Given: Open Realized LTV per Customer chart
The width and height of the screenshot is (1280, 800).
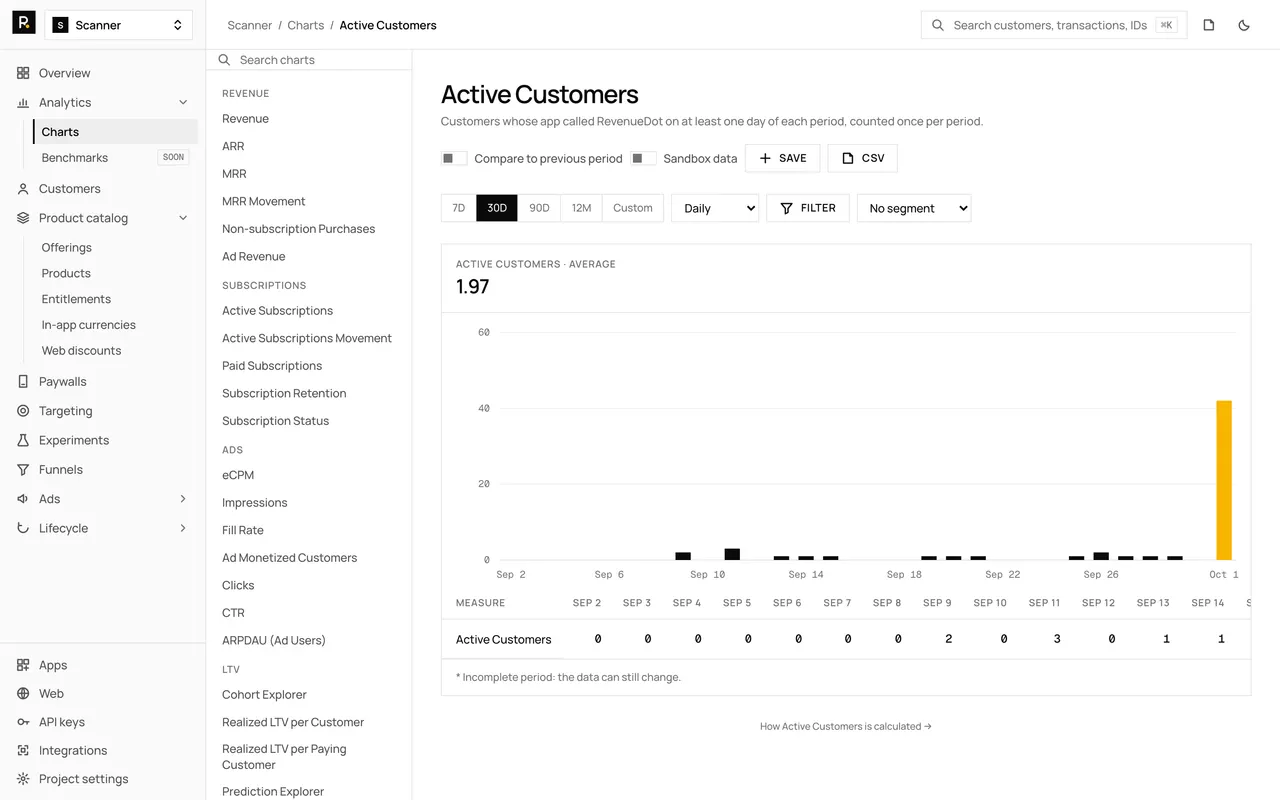Looking at the screenshot, I should point(293,722).
